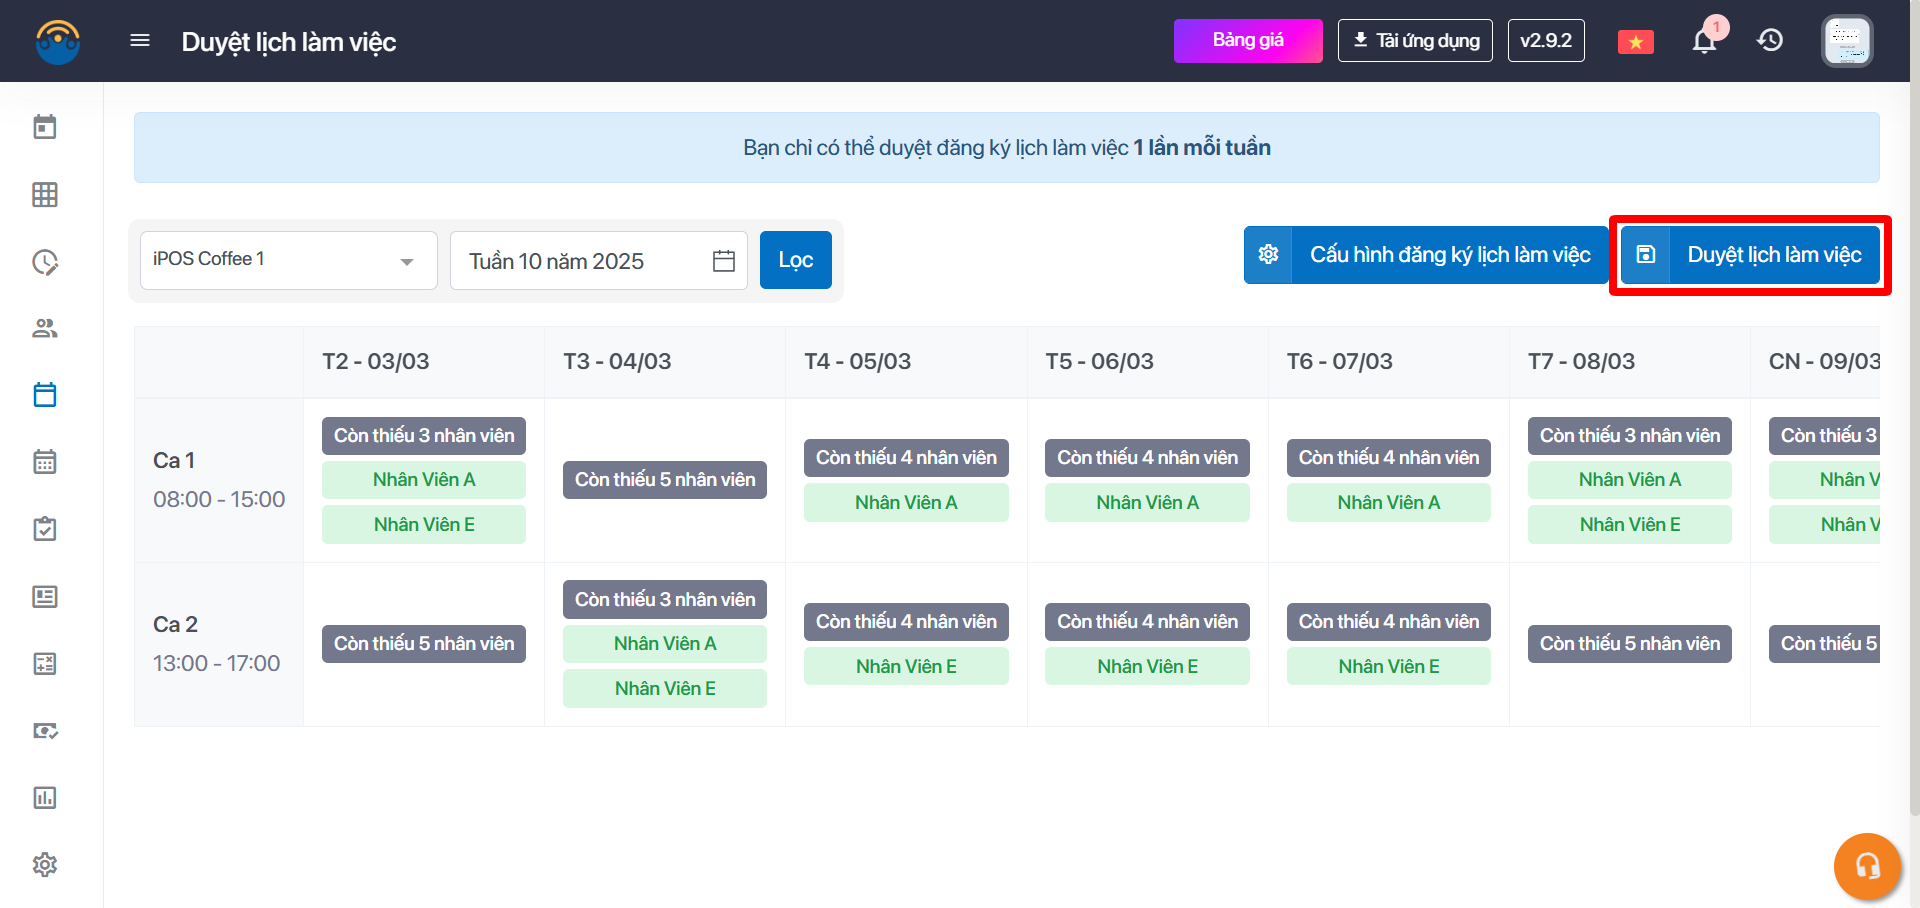
Task: Click the user avatar thumbnail
Action: [x=1846, y=41]
